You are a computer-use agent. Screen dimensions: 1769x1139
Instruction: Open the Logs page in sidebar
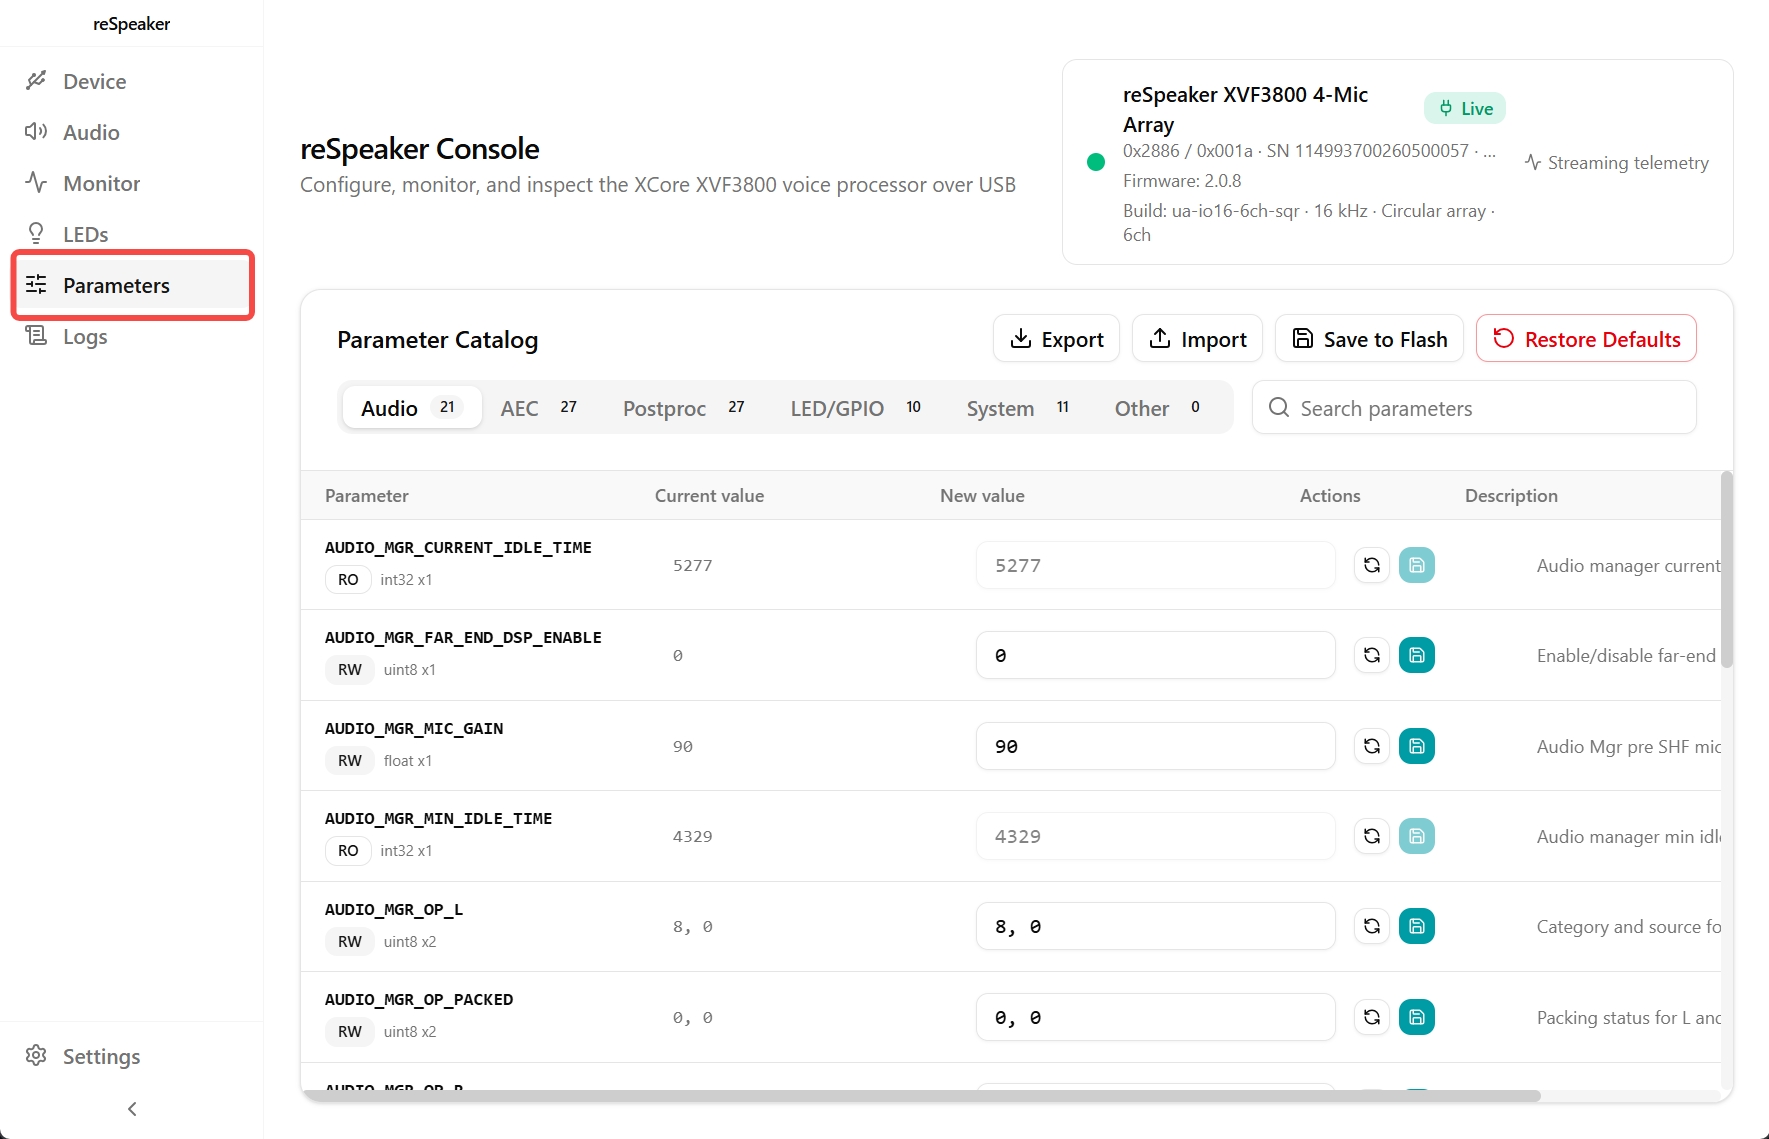tap(132, 336)
